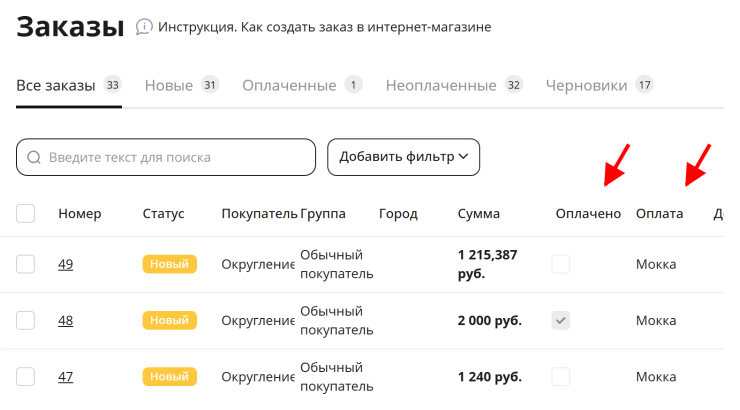Click the Мокка payment cell of order 48
Image resolution: width=740 pixels, height=410 pixels.
tap(656, 320)
